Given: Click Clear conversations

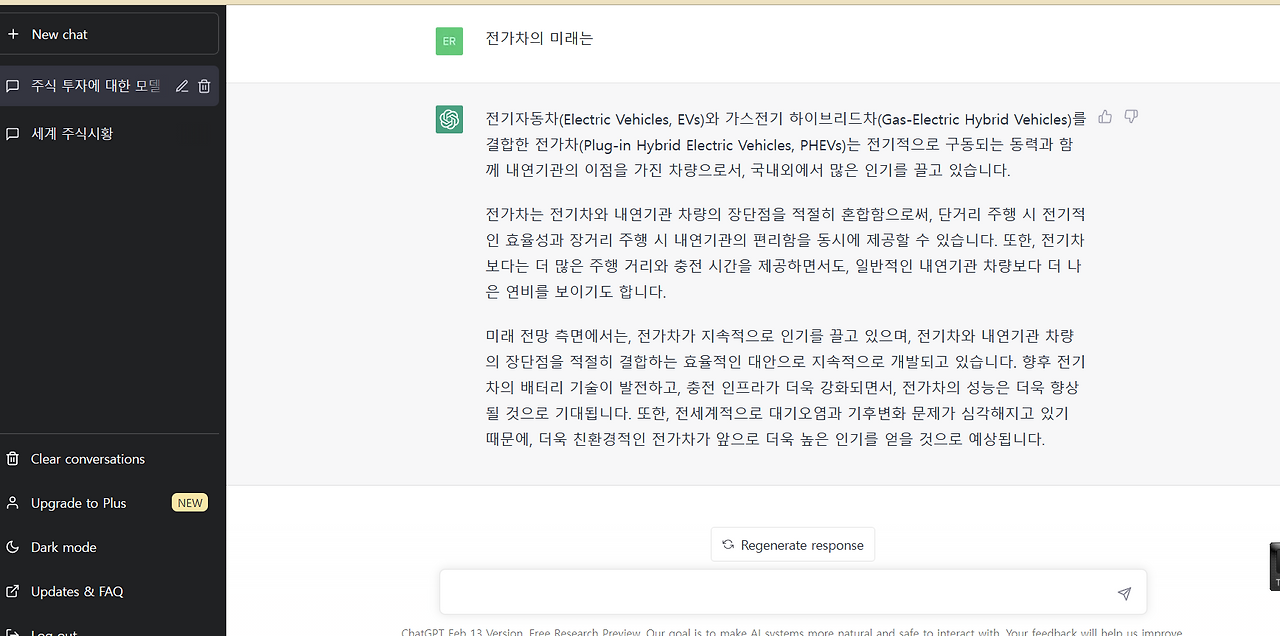Looking at the screenshot, I should coord(90,458).
